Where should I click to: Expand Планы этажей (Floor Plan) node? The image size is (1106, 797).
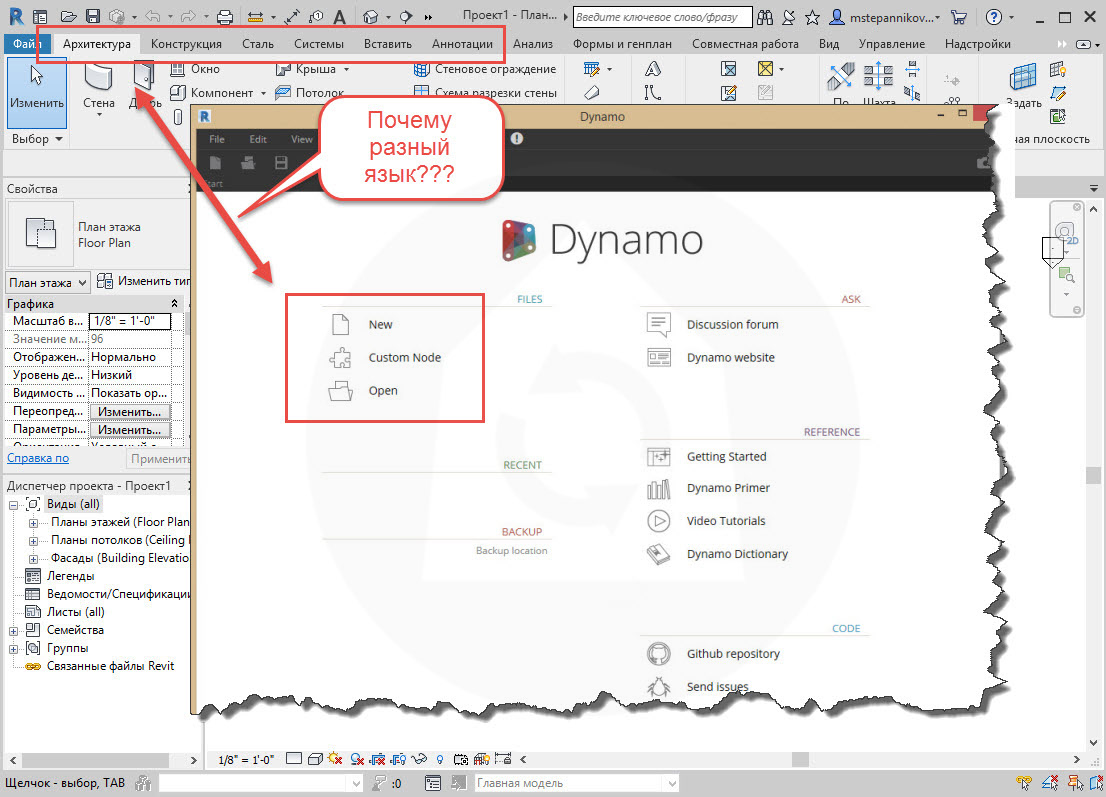click(33, 523)
